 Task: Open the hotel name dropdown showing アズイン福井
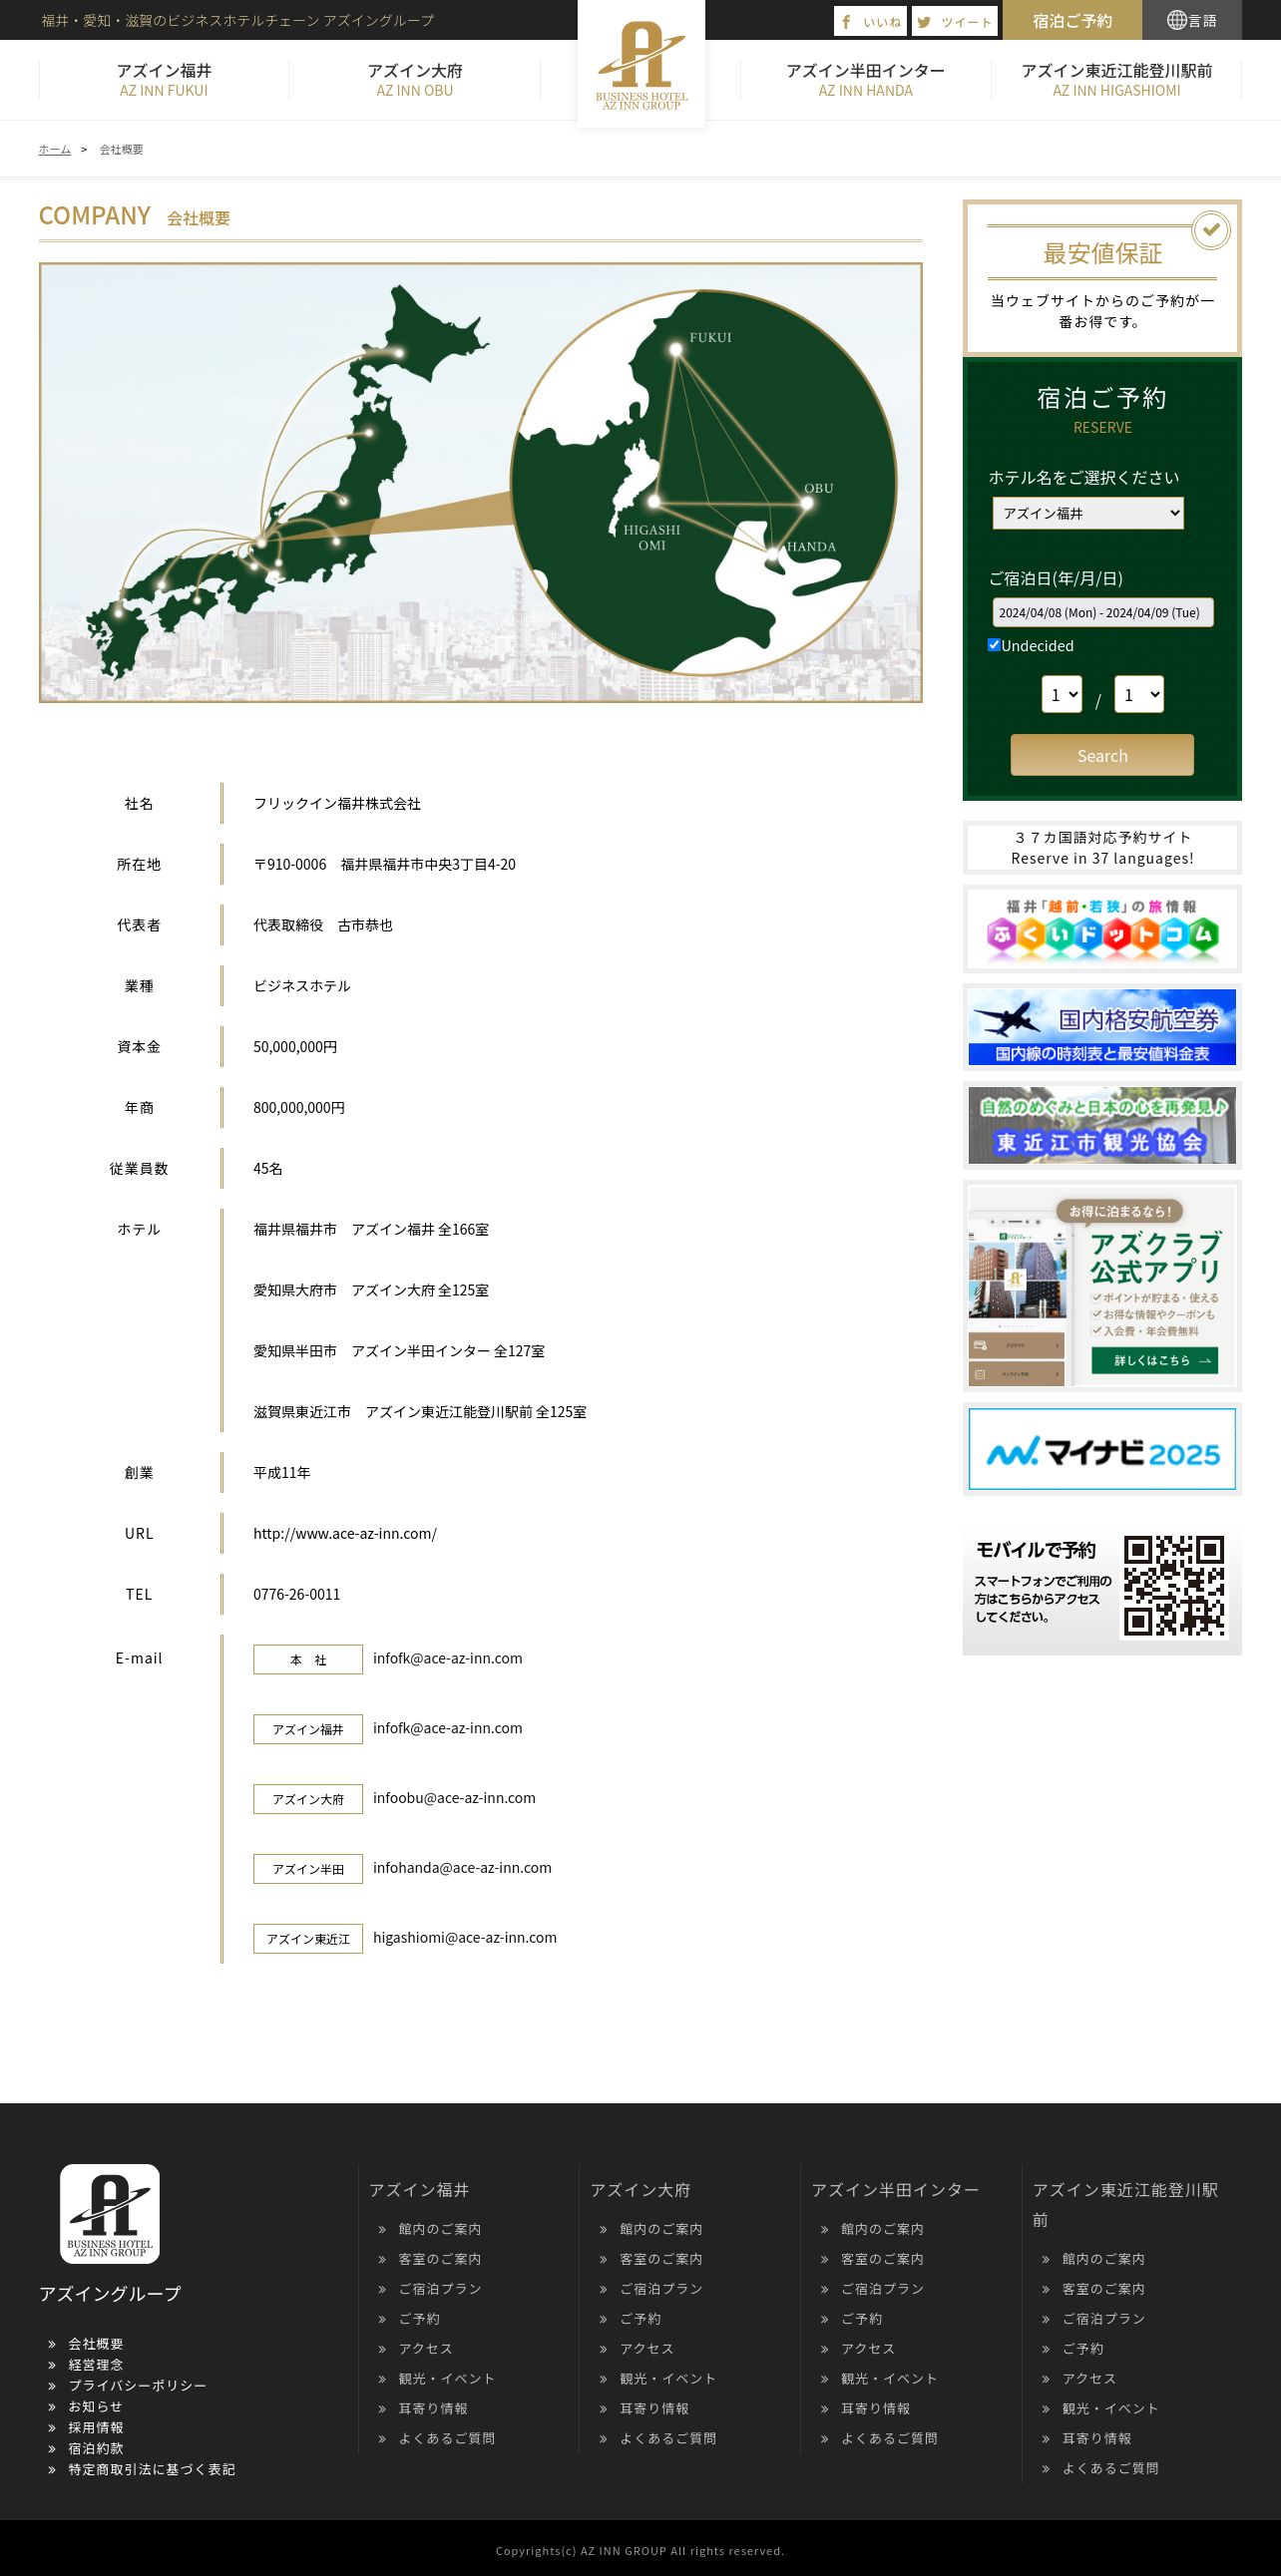point(1088,513)
